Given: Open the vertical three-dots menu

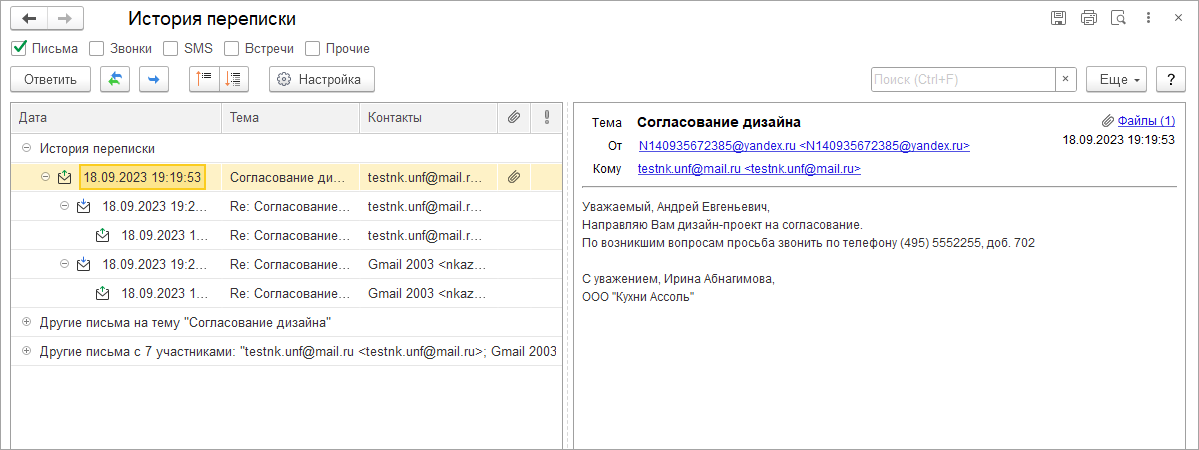Looking at the screenshot, I should coord(1149,18).
